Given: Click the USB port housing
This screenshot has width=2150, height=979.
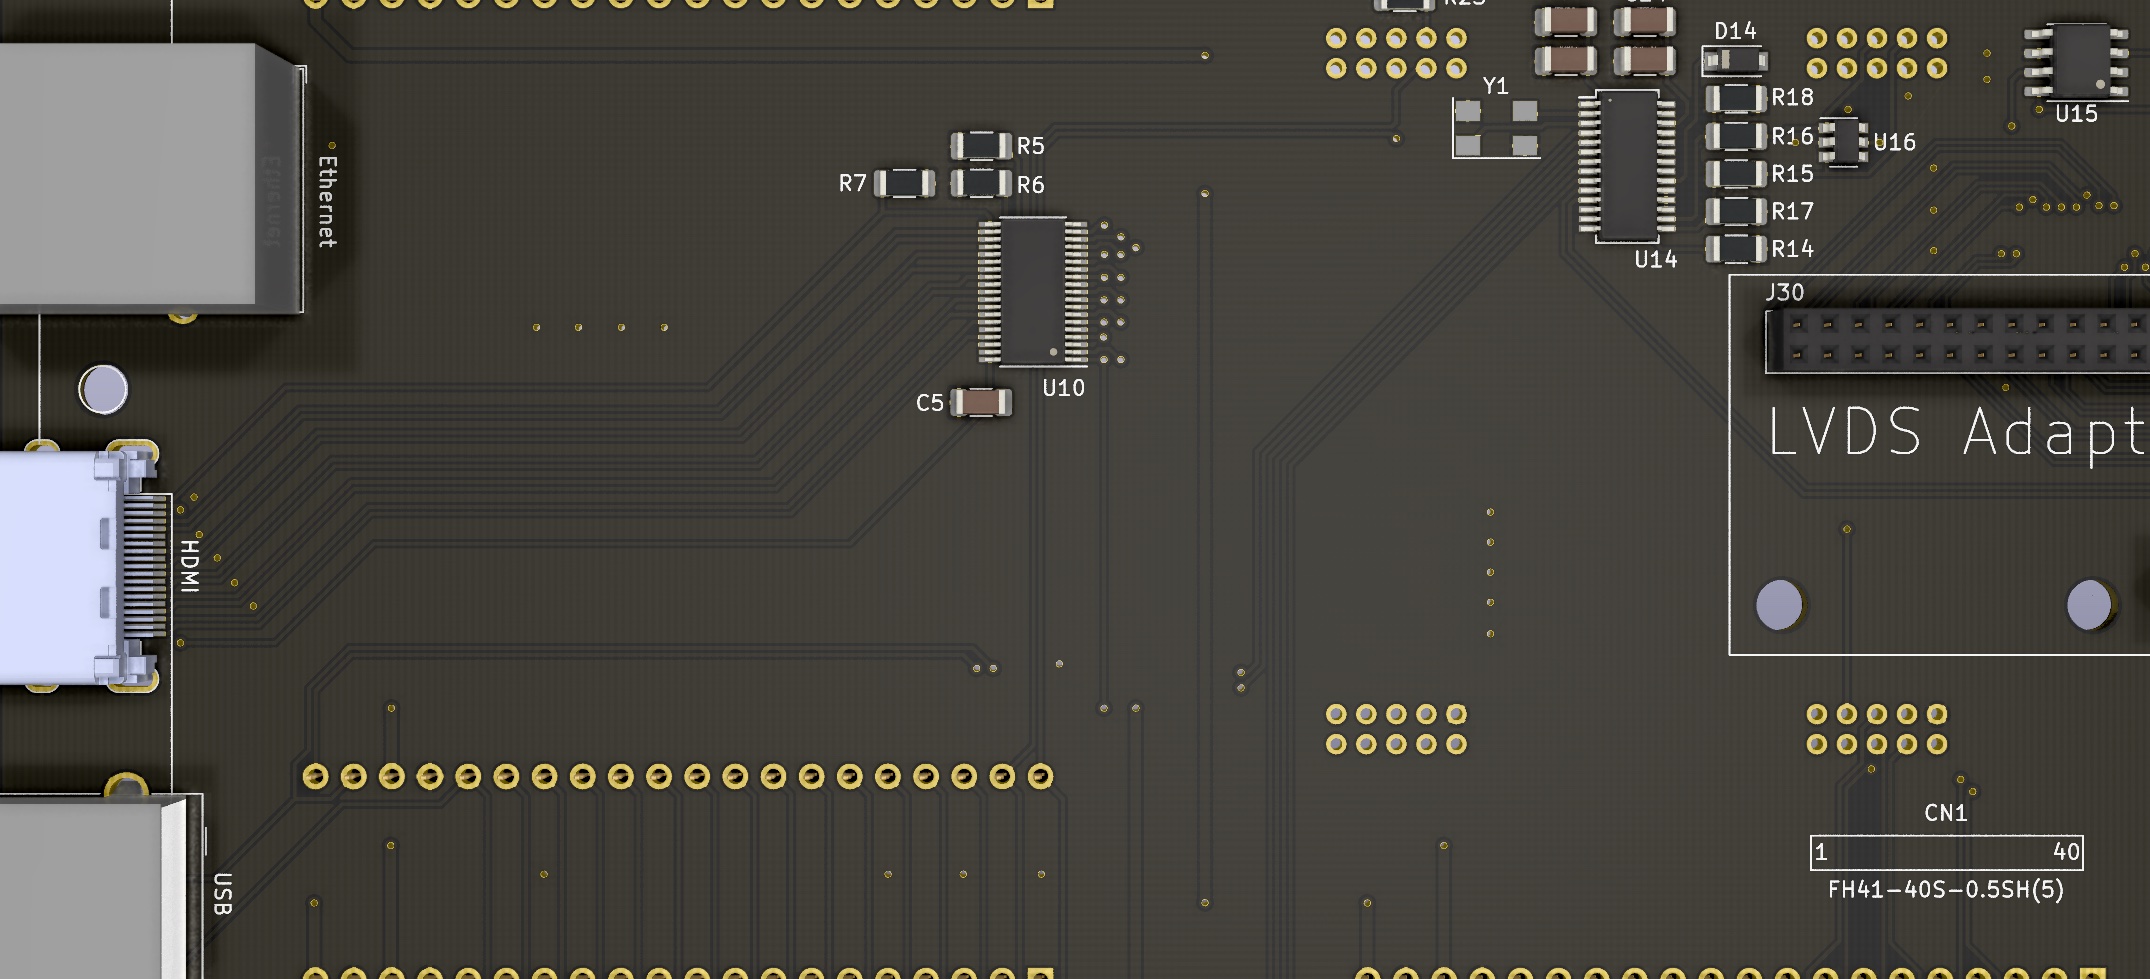Looking at the screenshot, I should [x=90, y=885].
